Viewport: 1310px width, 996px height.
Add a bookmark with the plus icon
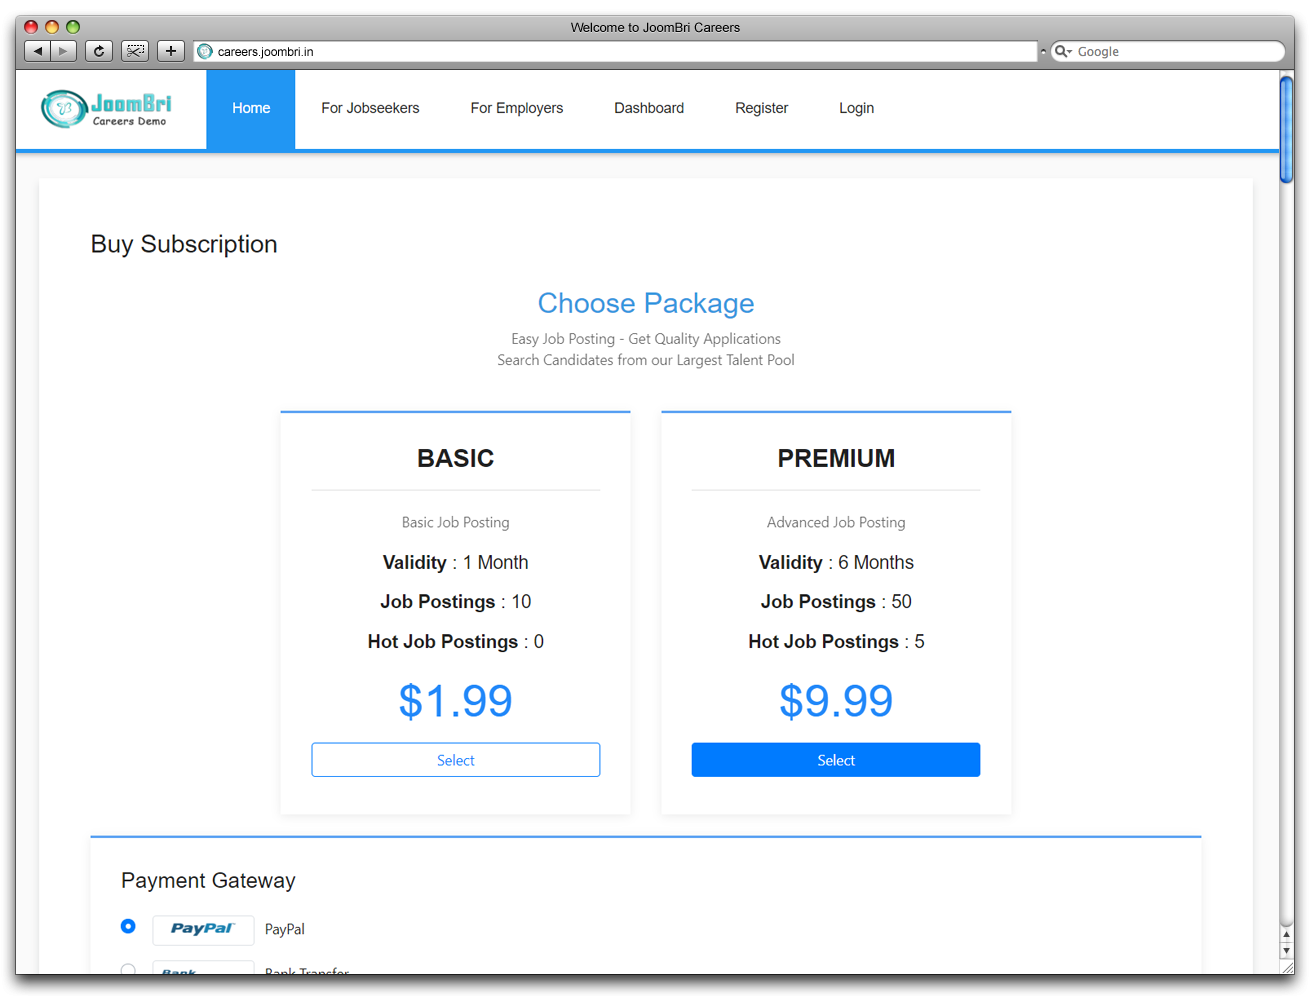(171, 51)
